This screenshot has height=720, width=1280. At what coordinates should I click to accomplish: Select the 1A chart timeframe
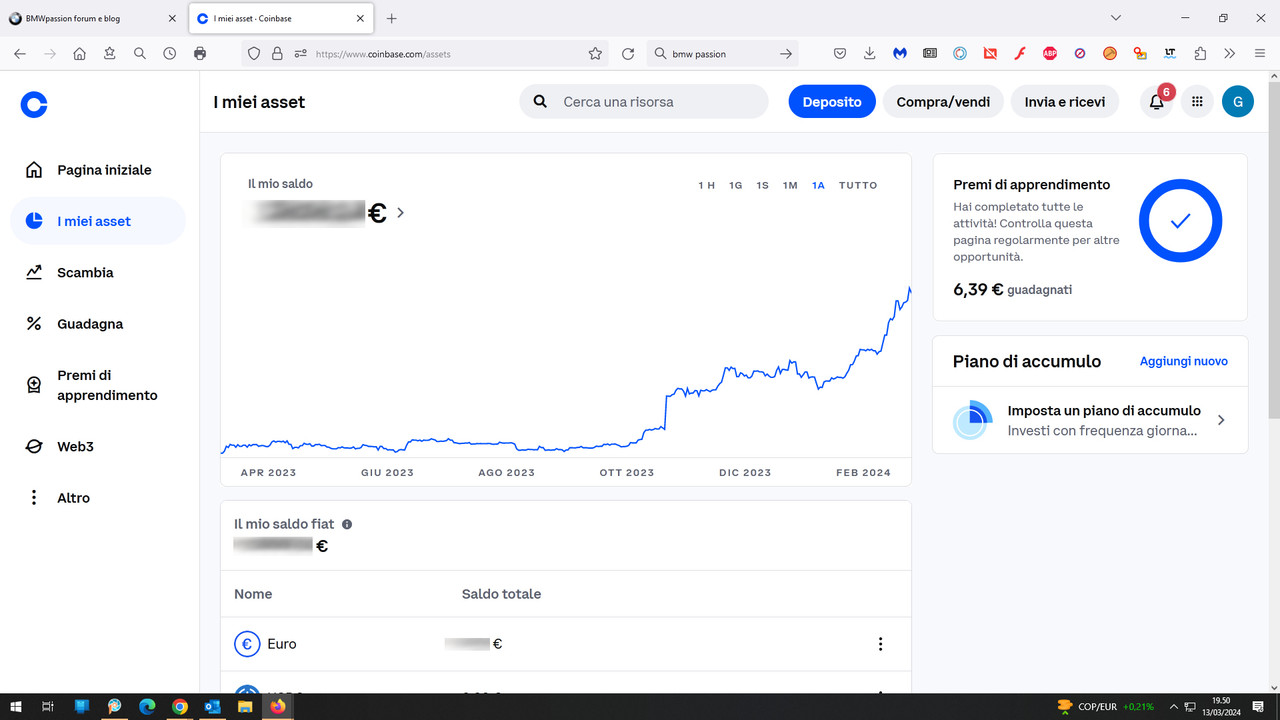pyautogui.click(x=818, y=185)
